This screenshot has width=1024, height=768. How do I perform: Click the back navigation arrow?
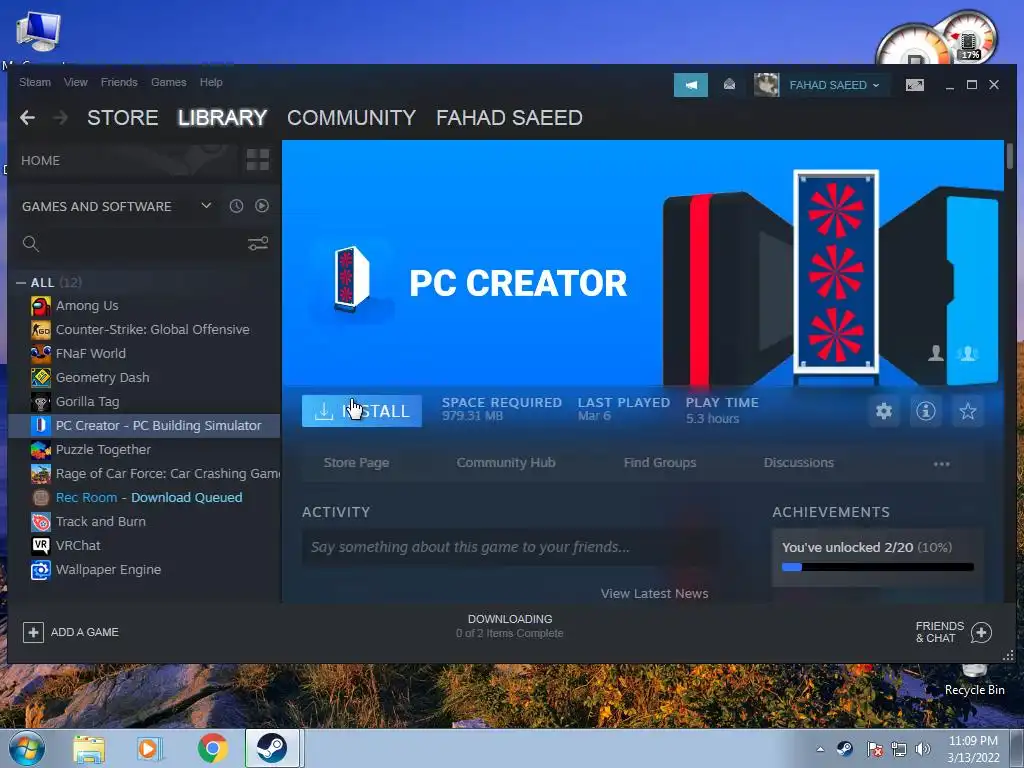(x=27, y=118)
